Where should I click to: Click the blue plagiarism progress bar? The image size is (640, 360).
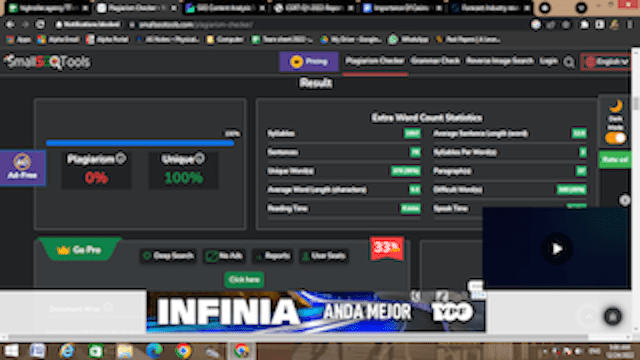coord(140,143)
